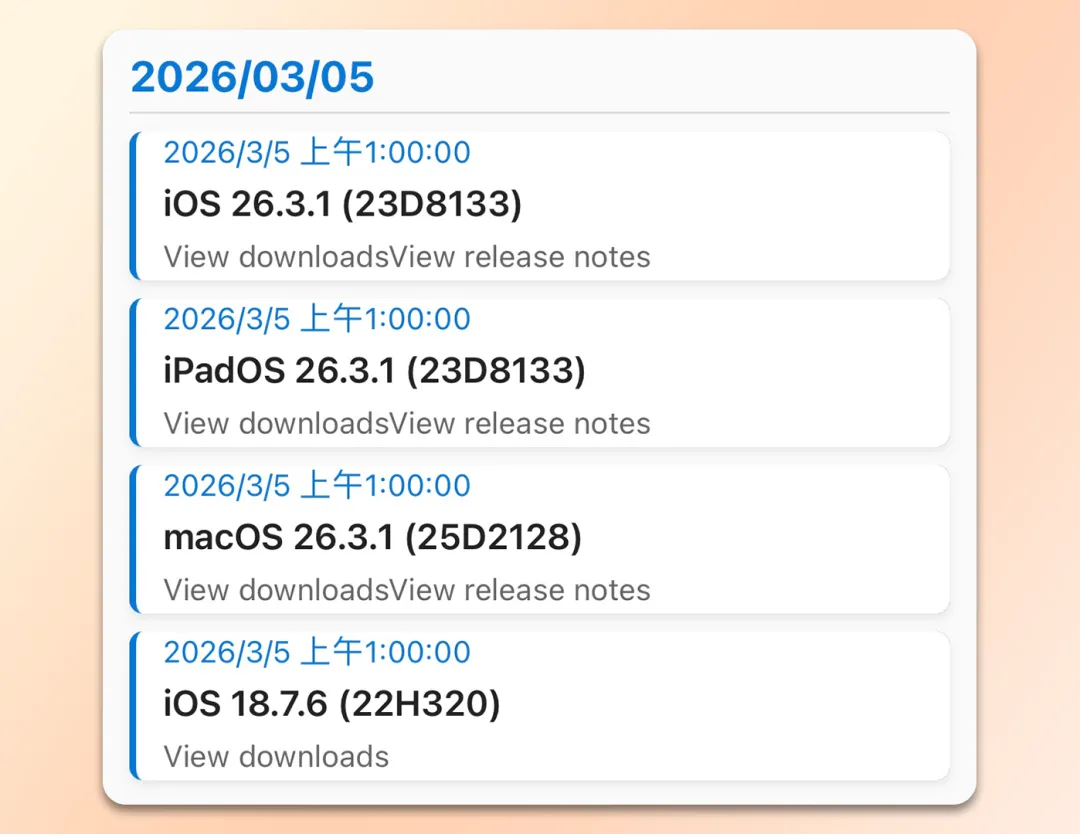Open View release notes for iOS 26.3.1
Image resolution: width=1080 pixels, height=834 pixels.
(521, 257)
